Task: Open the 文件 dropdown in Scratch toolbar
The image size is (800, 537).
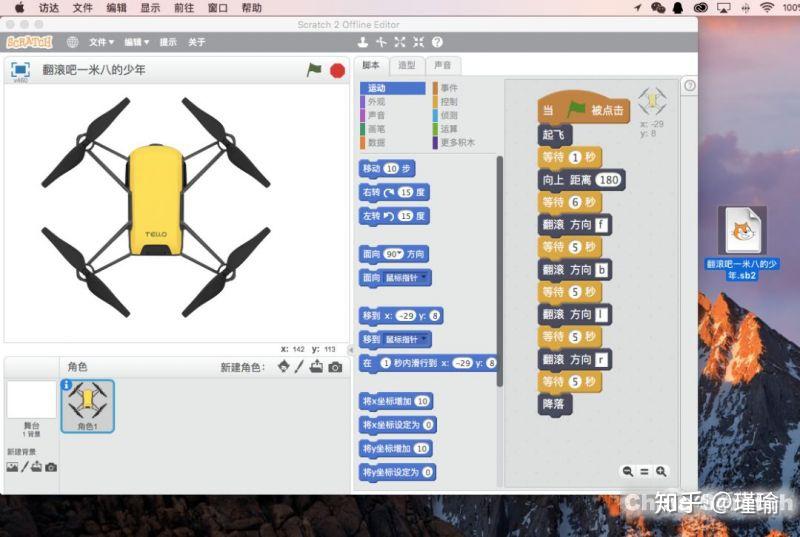Action: point(102,42)
